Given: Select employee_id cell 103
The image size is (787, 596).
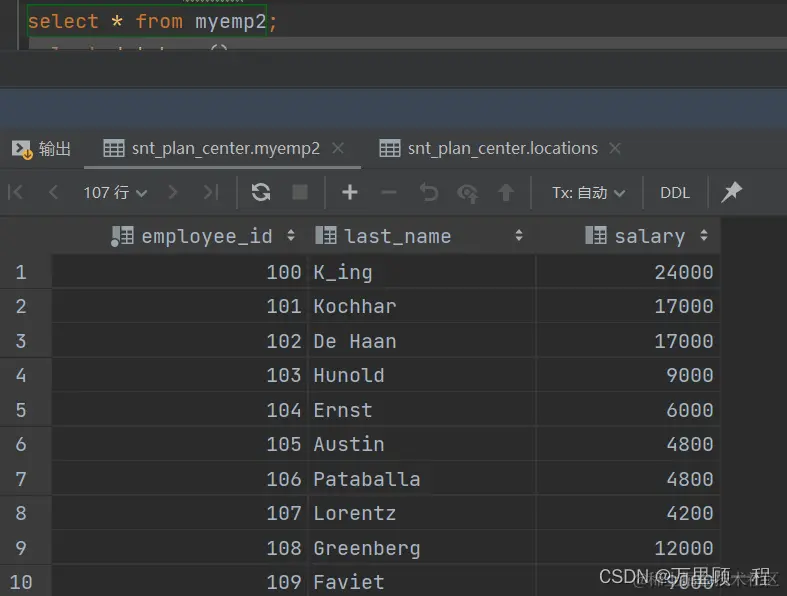Looking at the screenshot, I should (x=179, y=375).
